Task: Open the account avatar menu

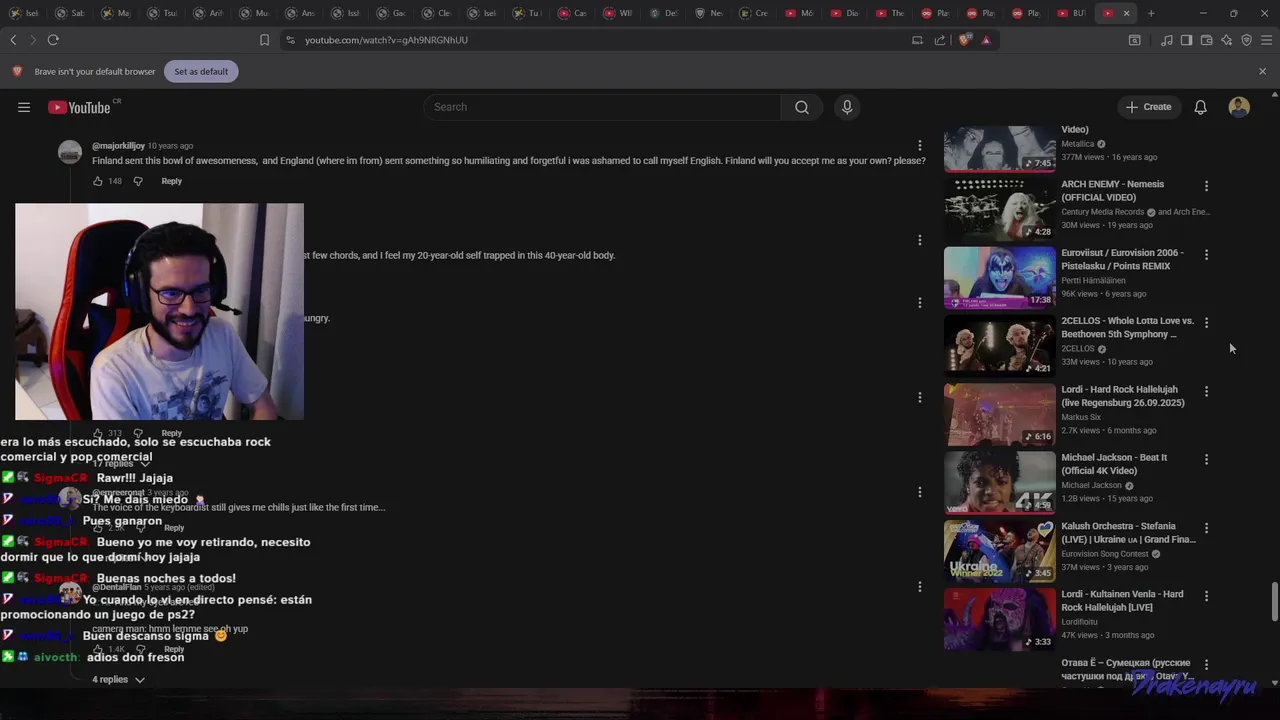Action: [x=1239, y=107]
